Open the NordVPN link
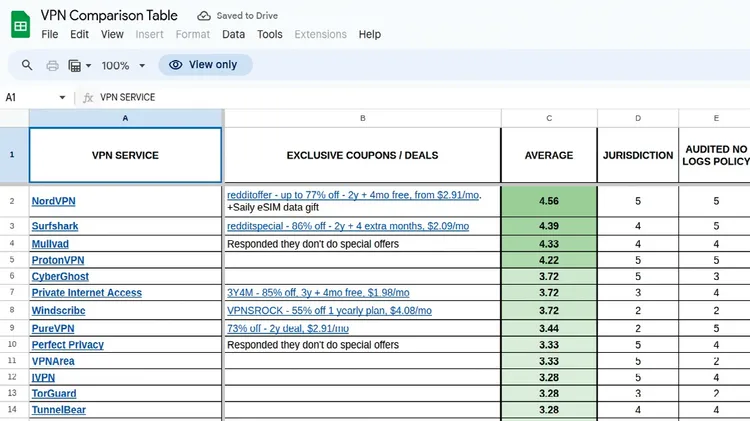Viewport: 750px width, 421px height. [x=54, y=201]
